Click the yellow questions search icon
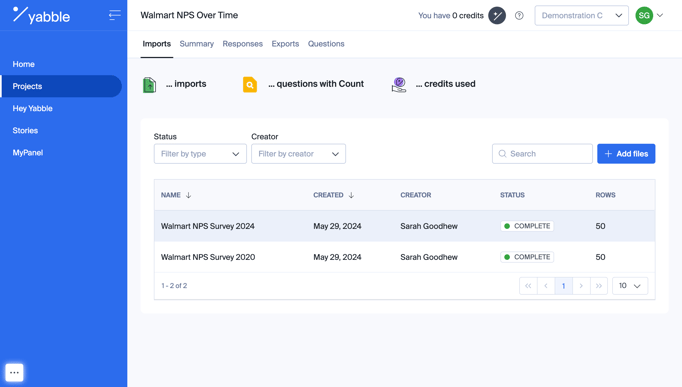 tap(250, 84)
